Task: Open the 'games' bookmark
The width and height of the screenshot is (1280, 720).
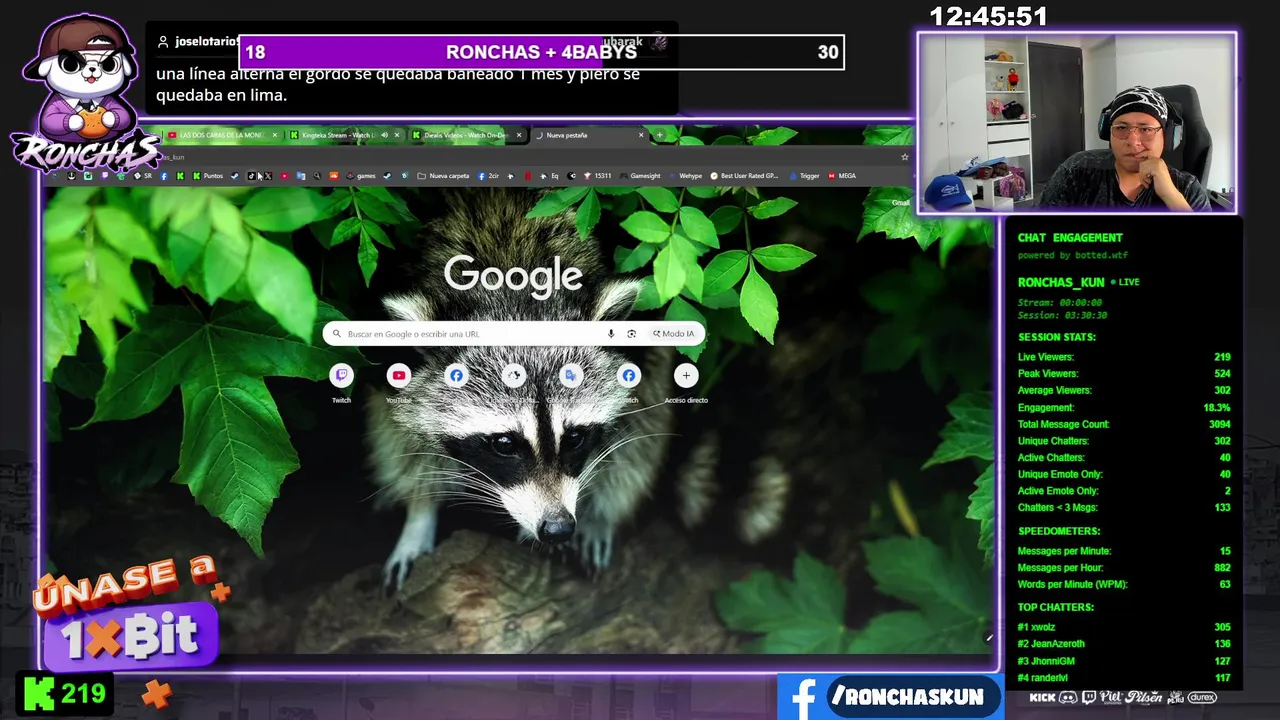Action: coord(360,176)
